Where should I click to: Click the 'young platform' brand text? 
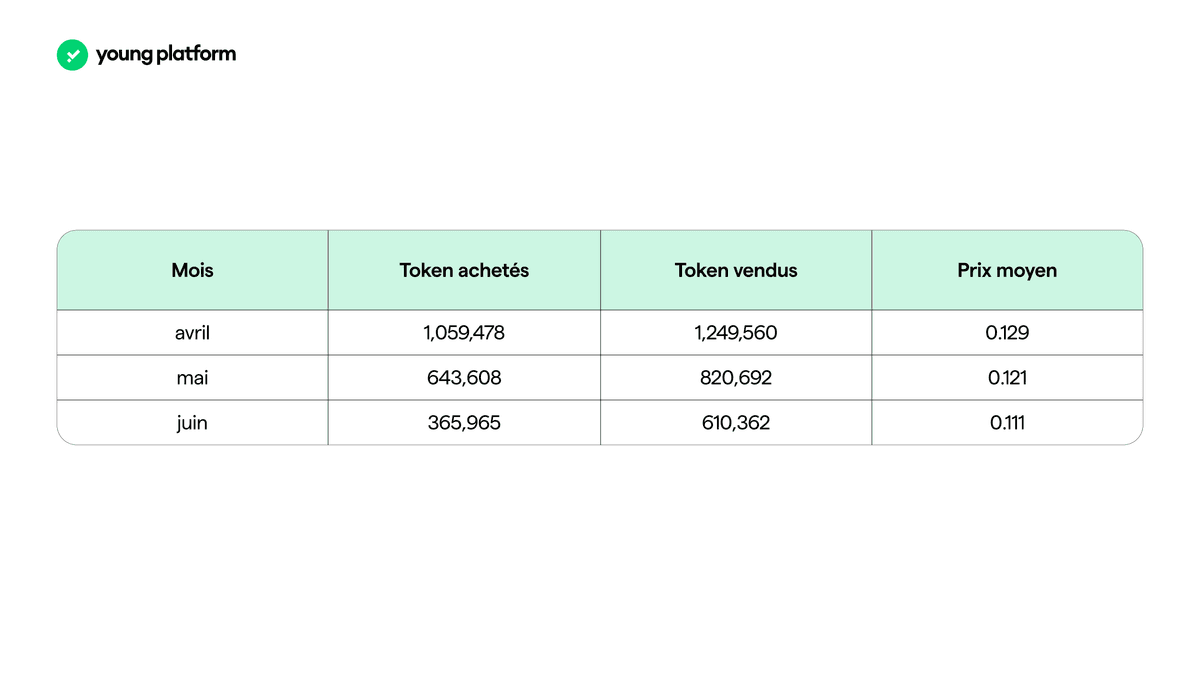coord(166,55)
